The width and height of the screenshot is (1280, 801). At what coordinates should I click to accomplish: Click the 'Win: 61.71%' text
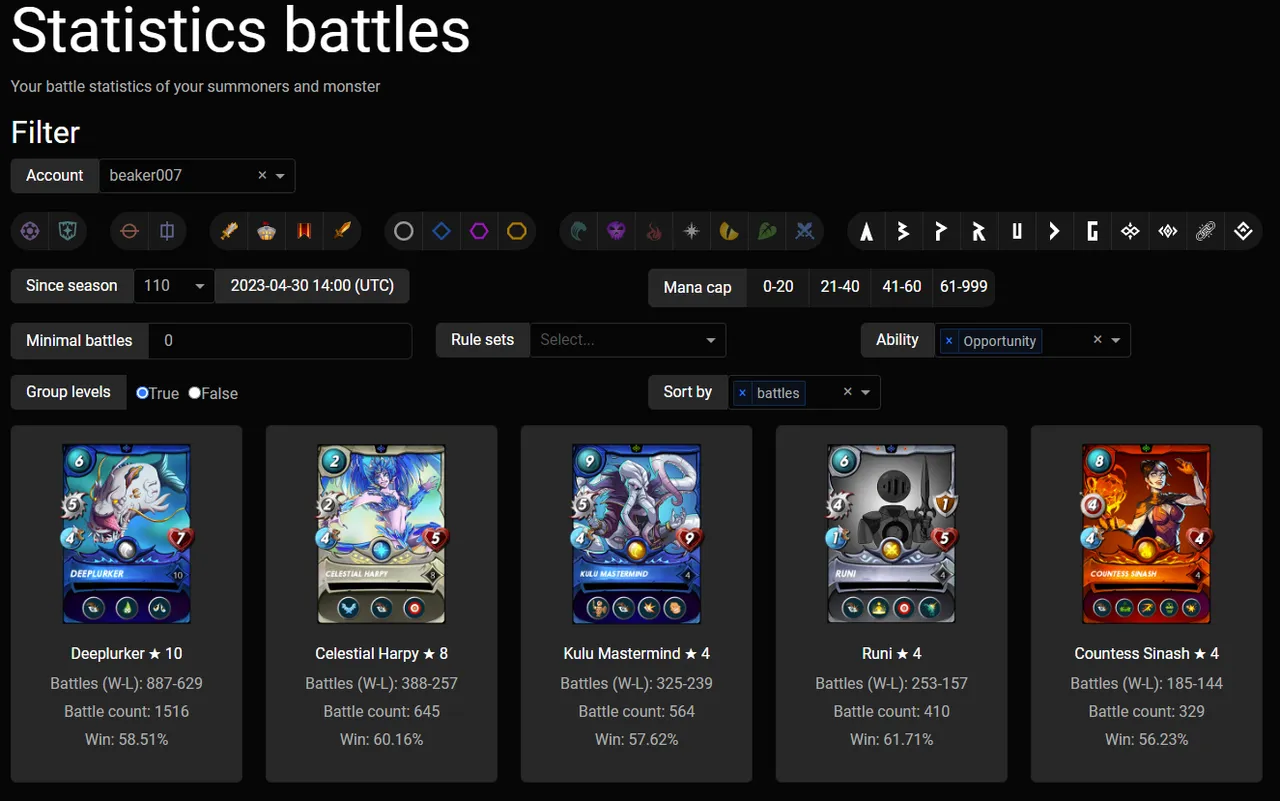click(892, 740)
